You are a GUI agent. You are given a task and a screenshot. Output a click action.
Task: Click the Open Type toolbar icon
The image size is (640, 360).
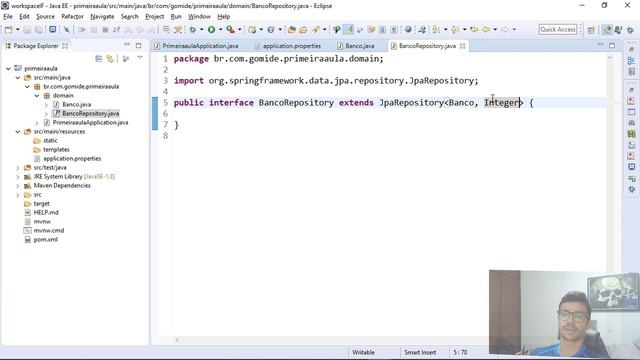291,30
